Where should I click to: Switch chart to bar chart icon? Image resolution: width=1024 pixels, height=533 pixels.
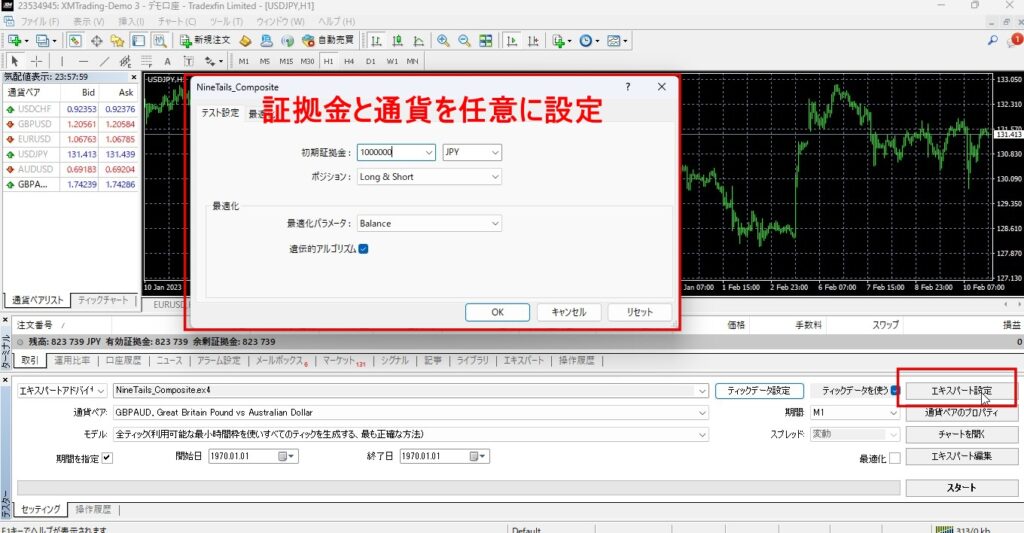click(x=376, y=40)
